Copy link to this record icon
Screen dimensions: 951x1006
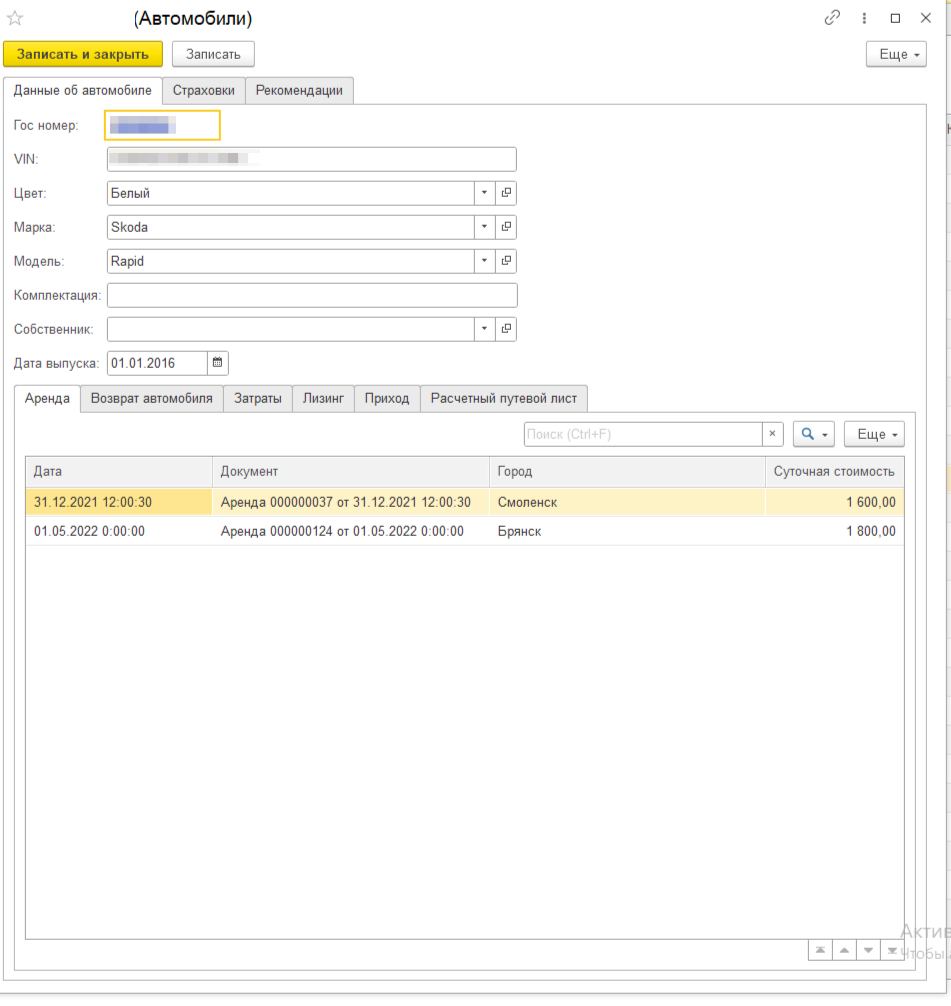(832, 18)
